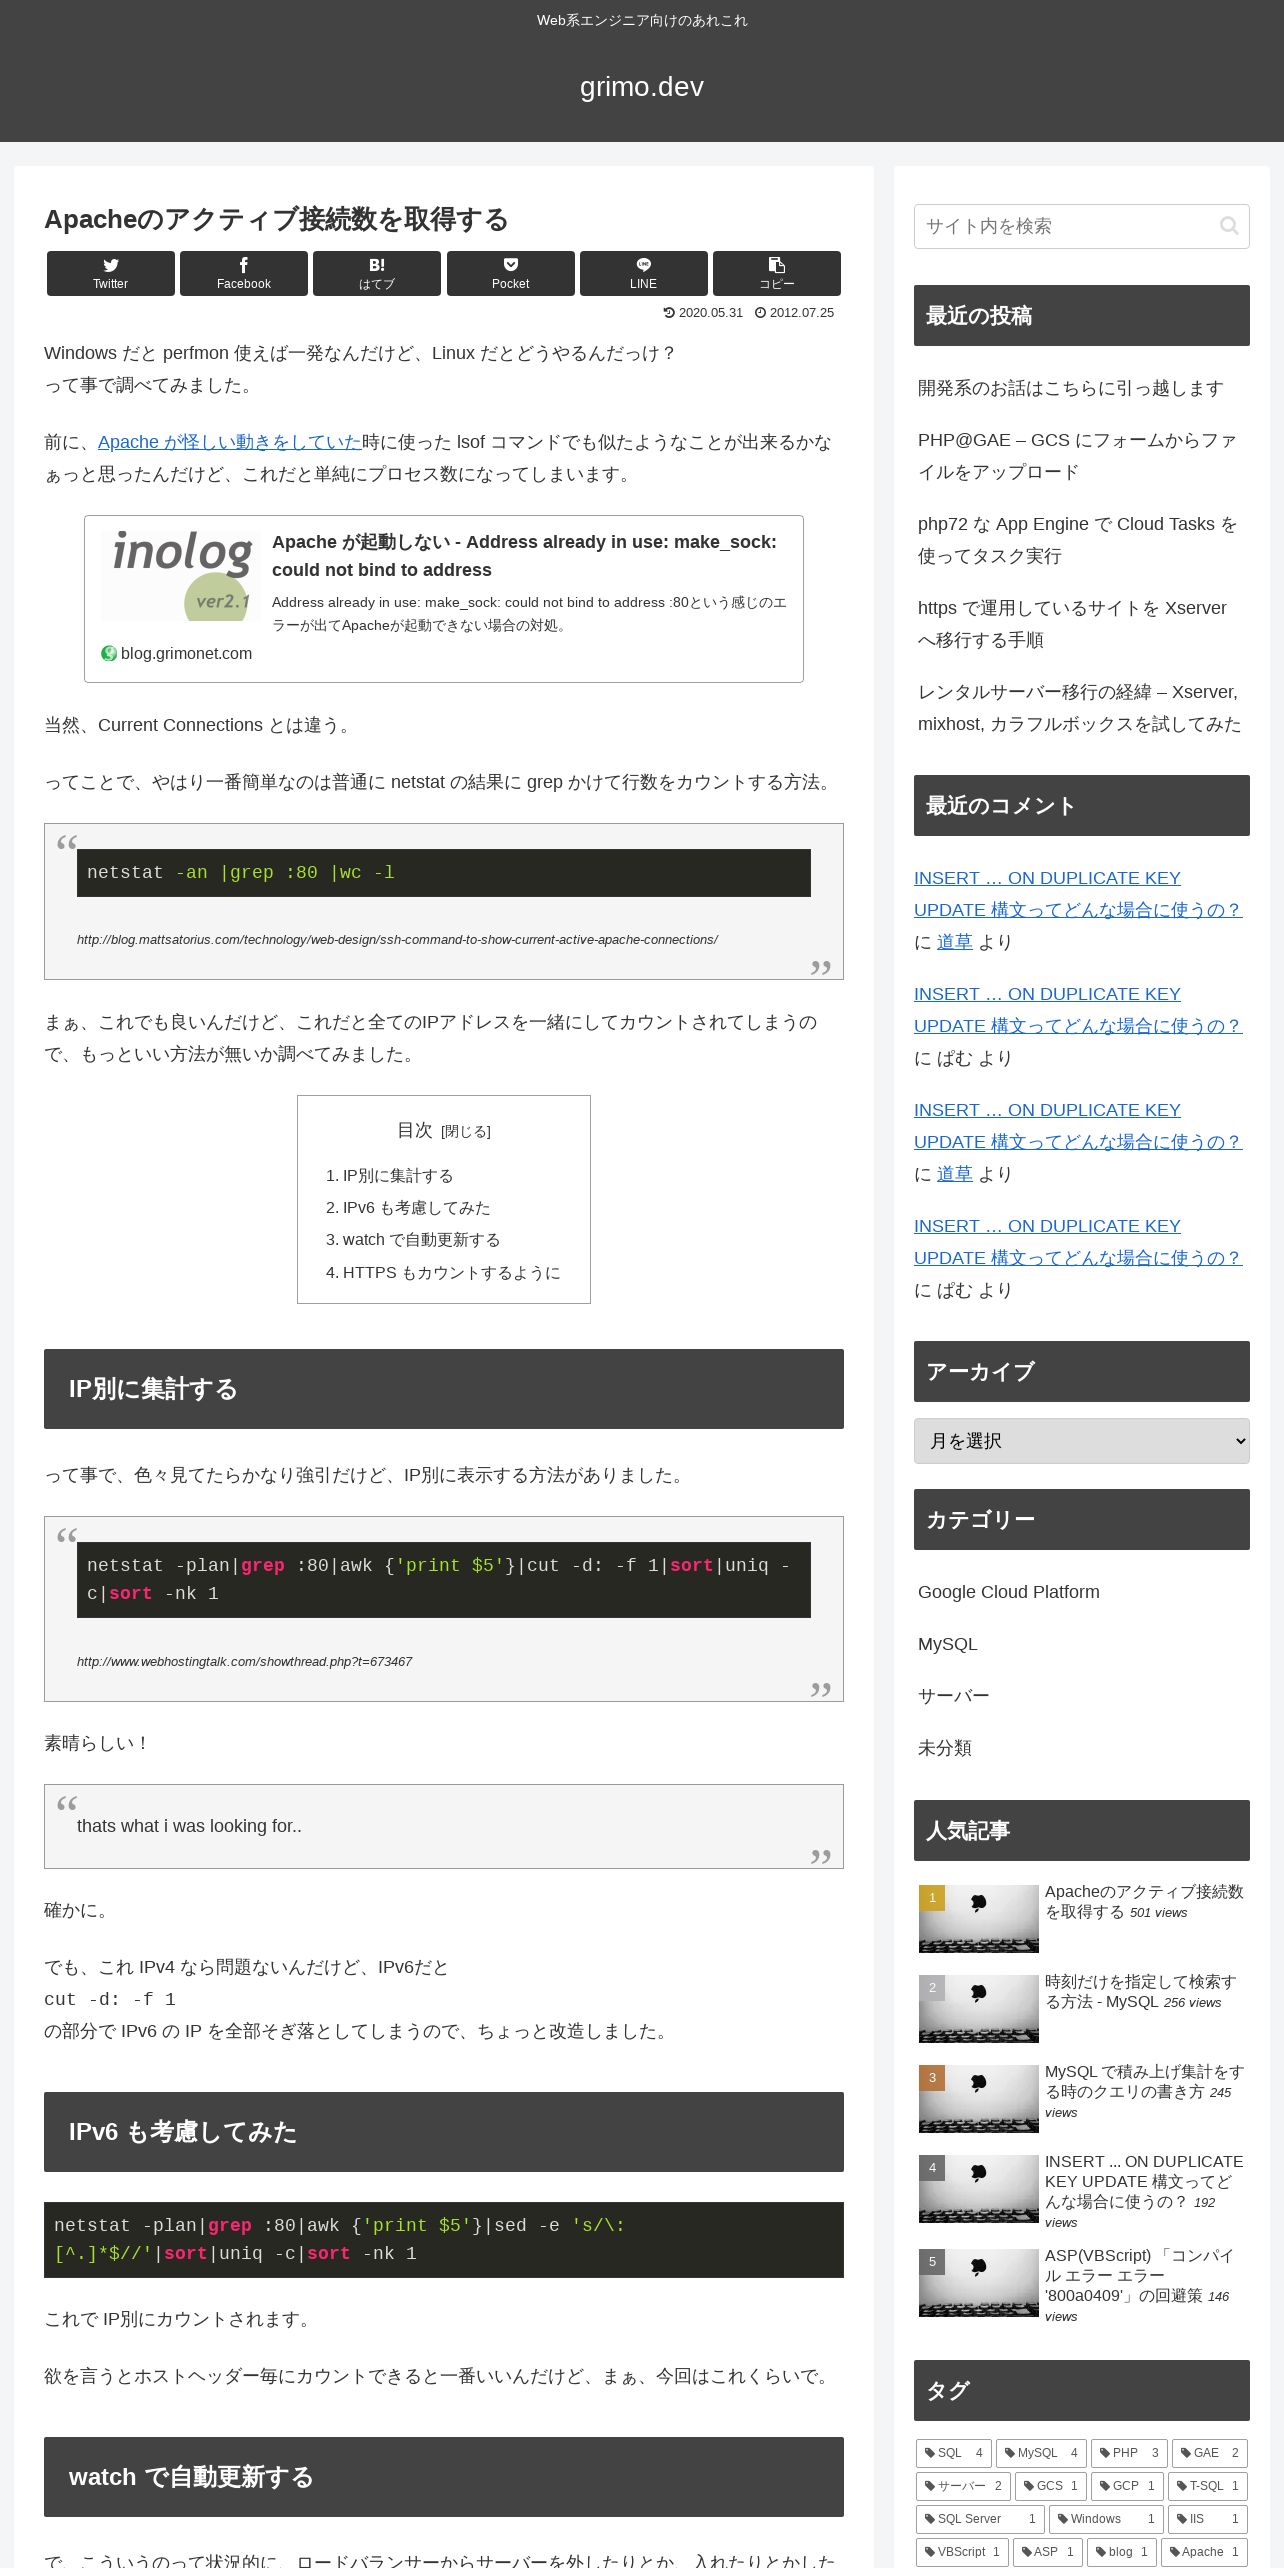The width and height of the screenshot is (1284, 2568).
Task: Open recent post '開発系のお話はこちらに引っ越します'
Action: pyautogui.click(x=1071, y=388)
